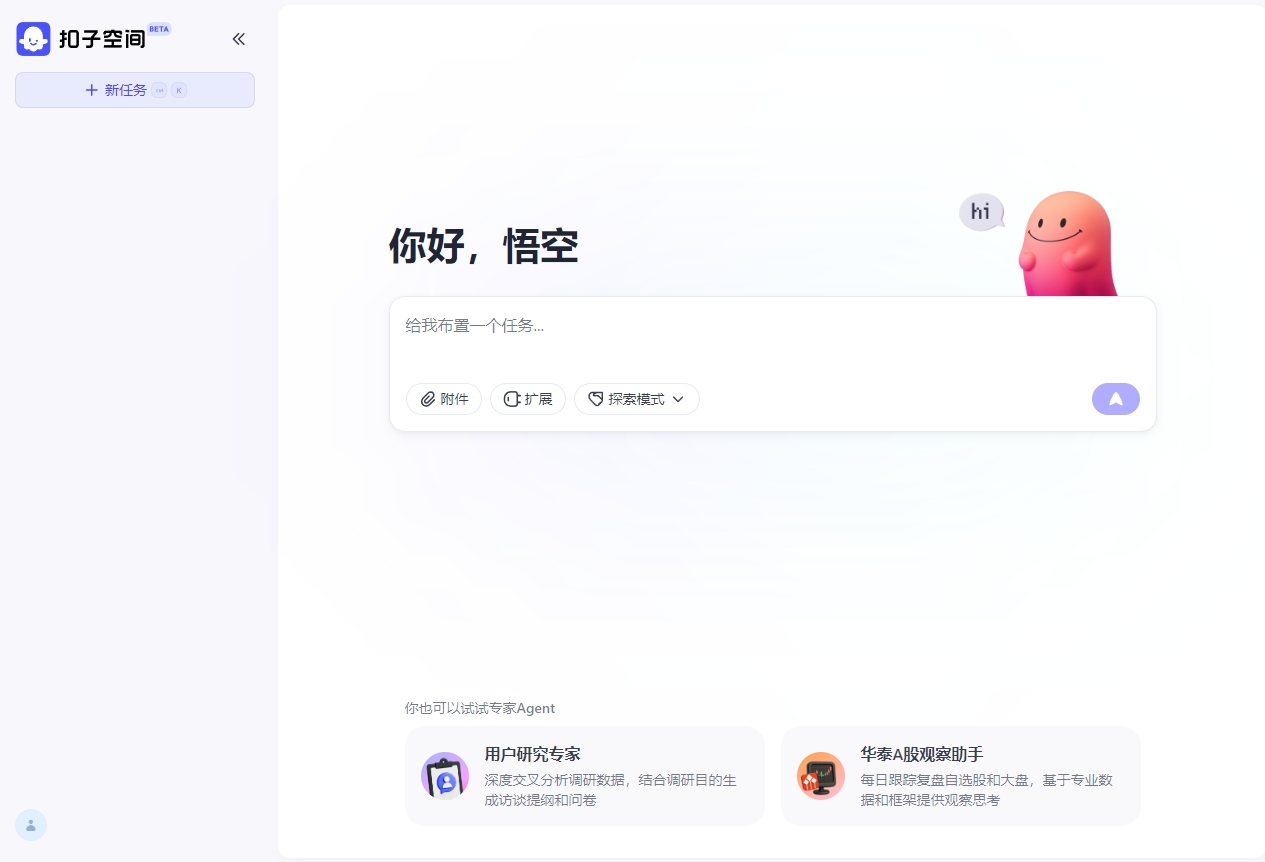Expand the chevron next to 探索模式
This screenshot has width=1265, height=862.
point(678,399)
